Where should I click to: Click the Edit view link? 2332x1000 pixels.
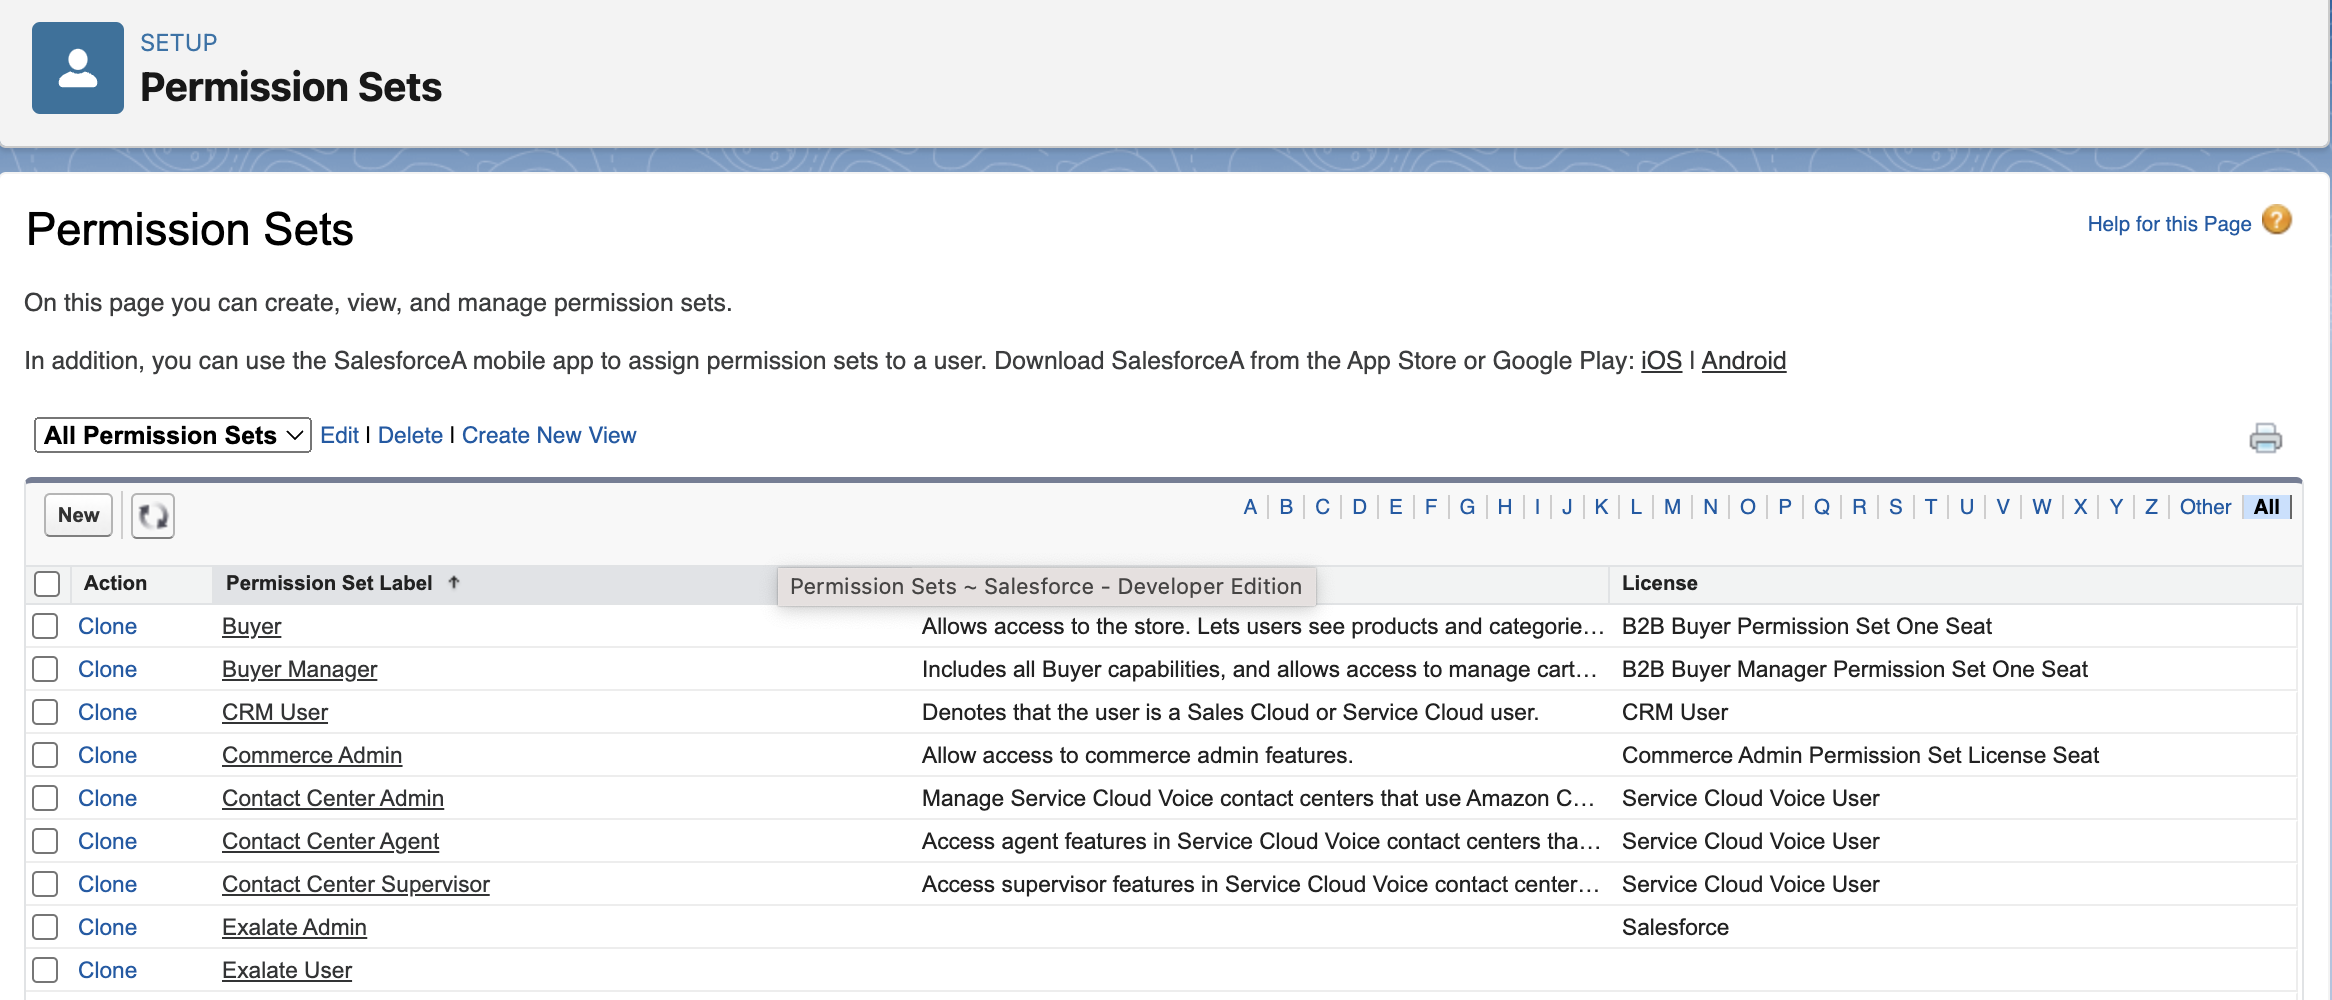coord(339,435)
